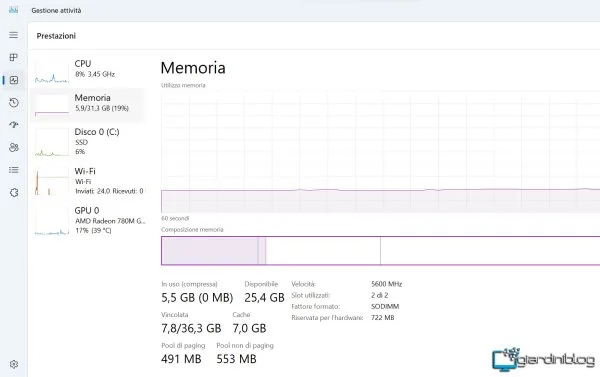Click the 60 secondi label
The height and width of the screenshot is (377, 600).
(x=175, y=218)
